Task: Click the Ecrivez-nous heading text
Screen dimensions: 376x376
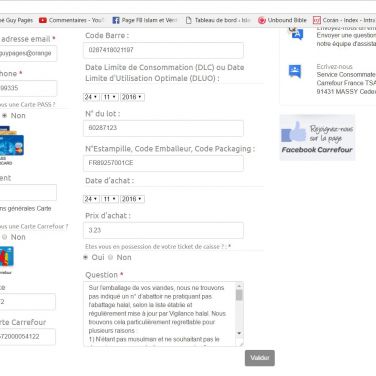Action: pyautogui.click(x=334, y=67)
